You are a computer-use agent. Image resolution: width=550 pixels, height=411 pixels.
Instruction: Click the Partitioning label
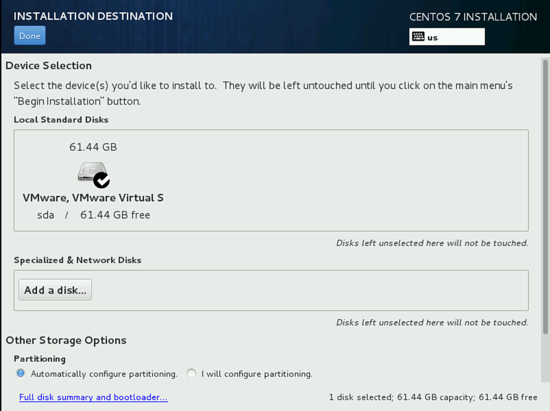point(40,359)
